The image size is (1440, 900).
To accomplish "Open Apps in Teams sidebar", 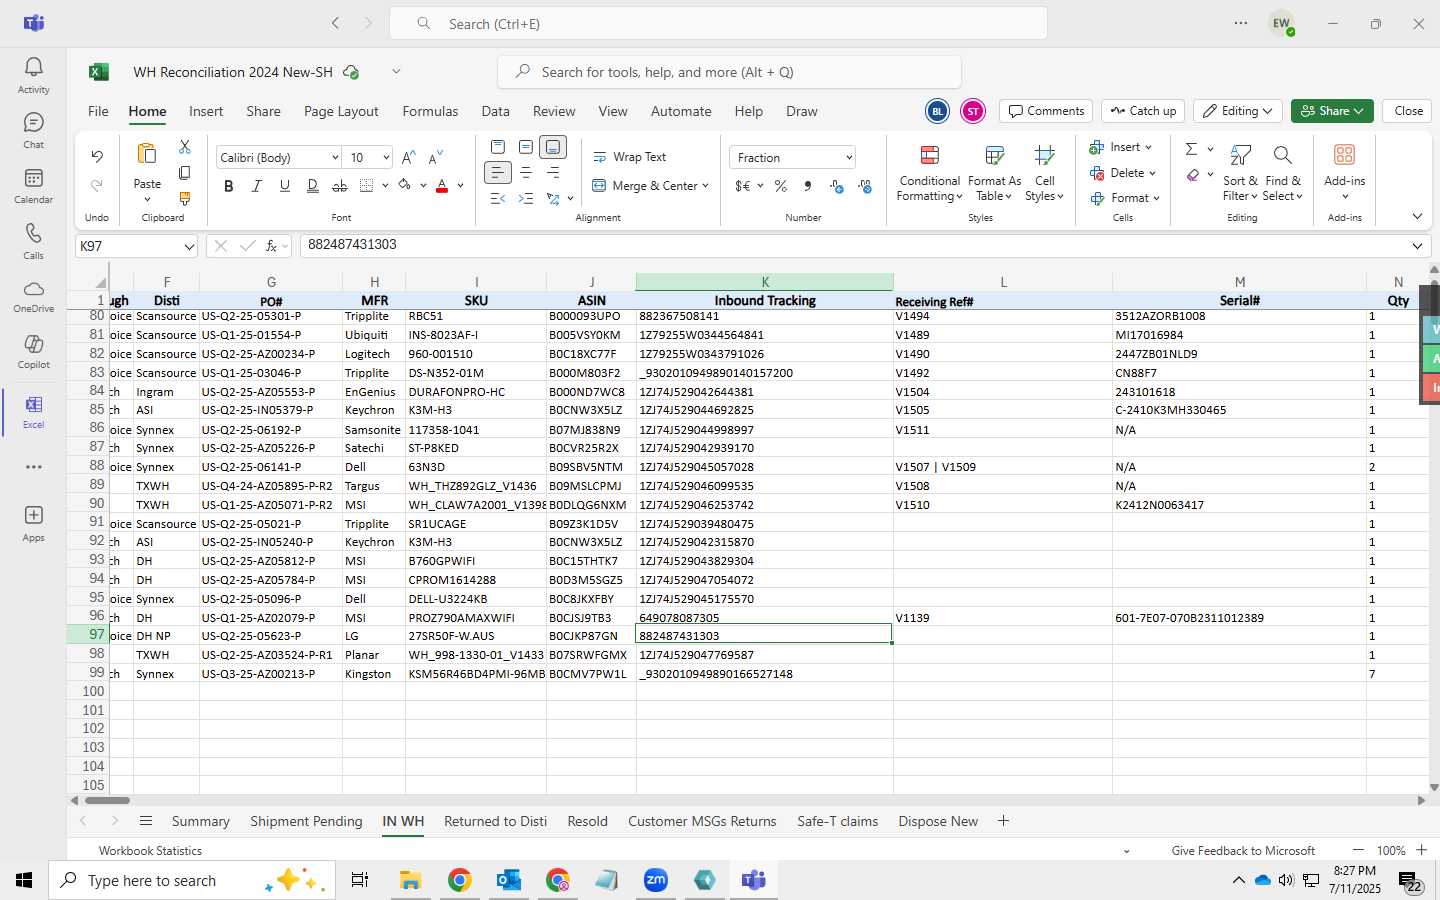I will [x=33, y=523].
